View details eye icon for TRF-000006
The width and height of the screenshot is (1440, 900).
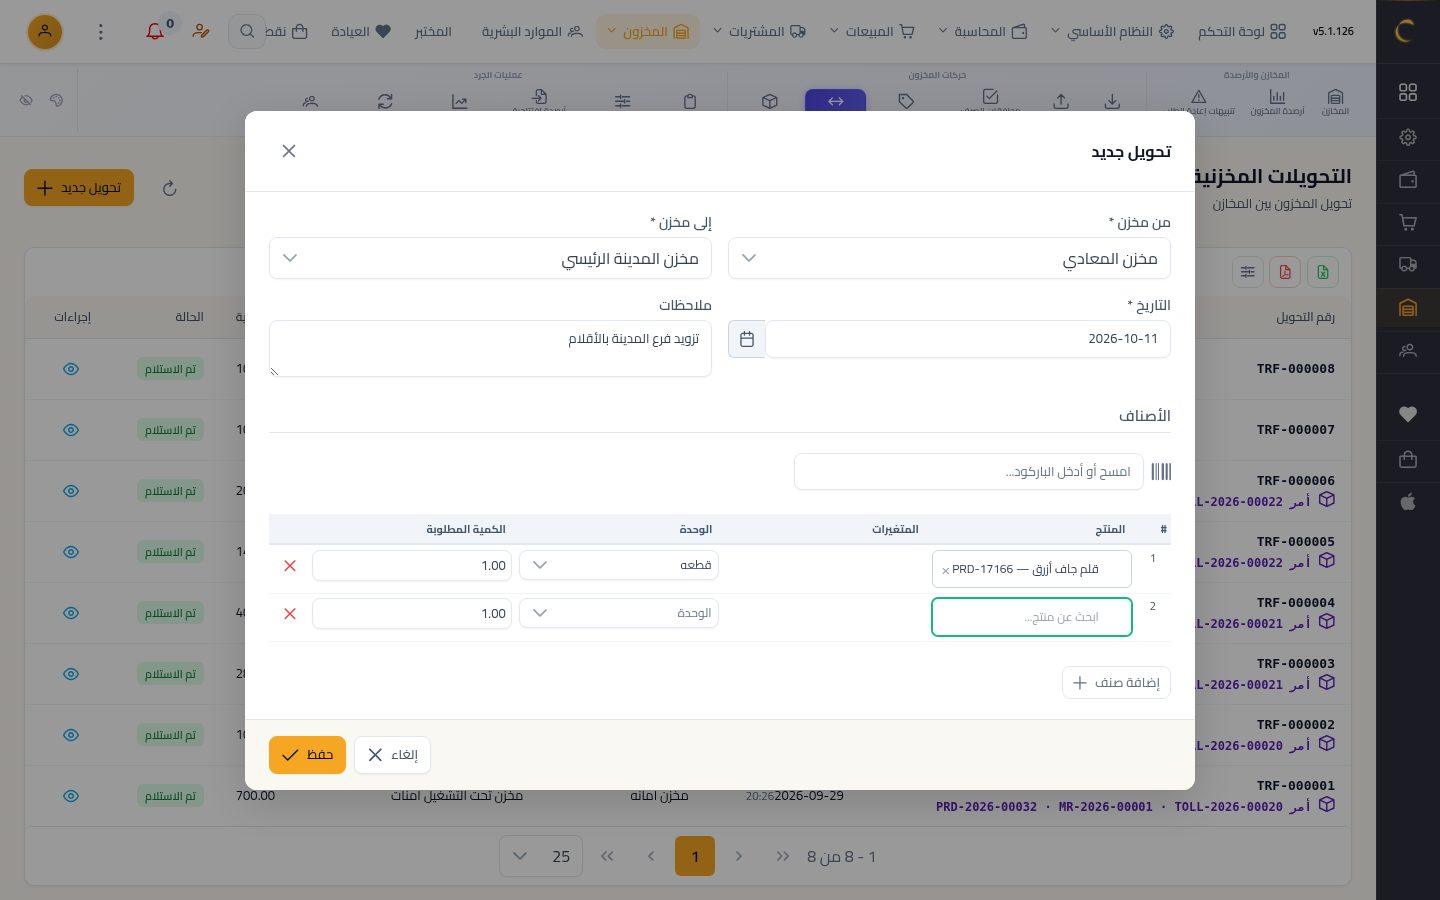(71, 491)
